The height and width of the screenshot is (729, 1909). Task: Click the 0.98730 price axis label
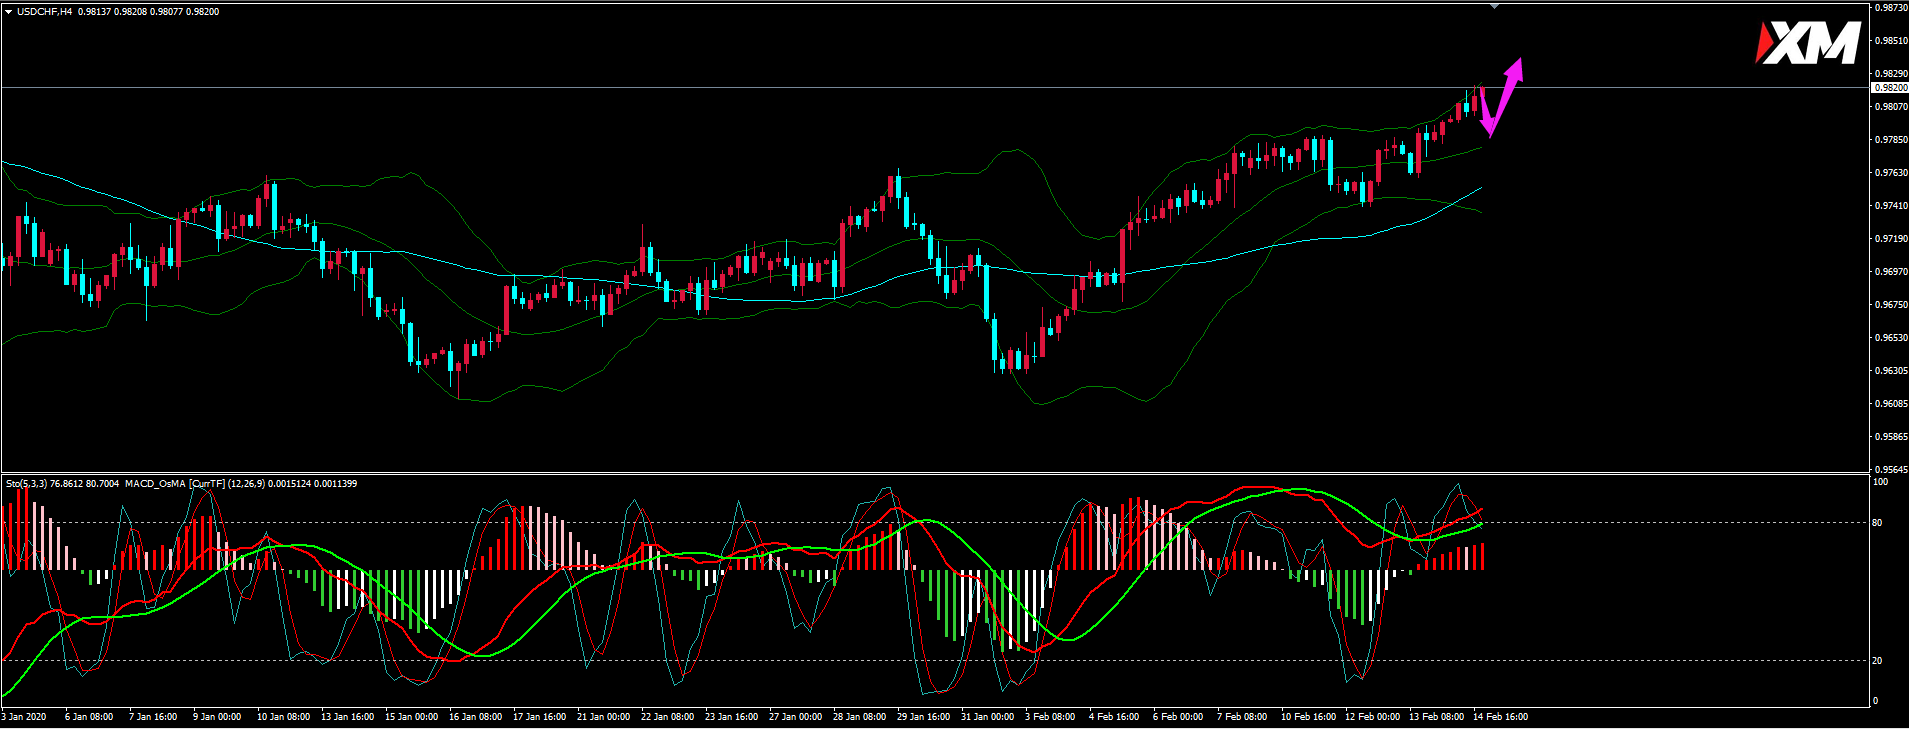click(1889, 8)
